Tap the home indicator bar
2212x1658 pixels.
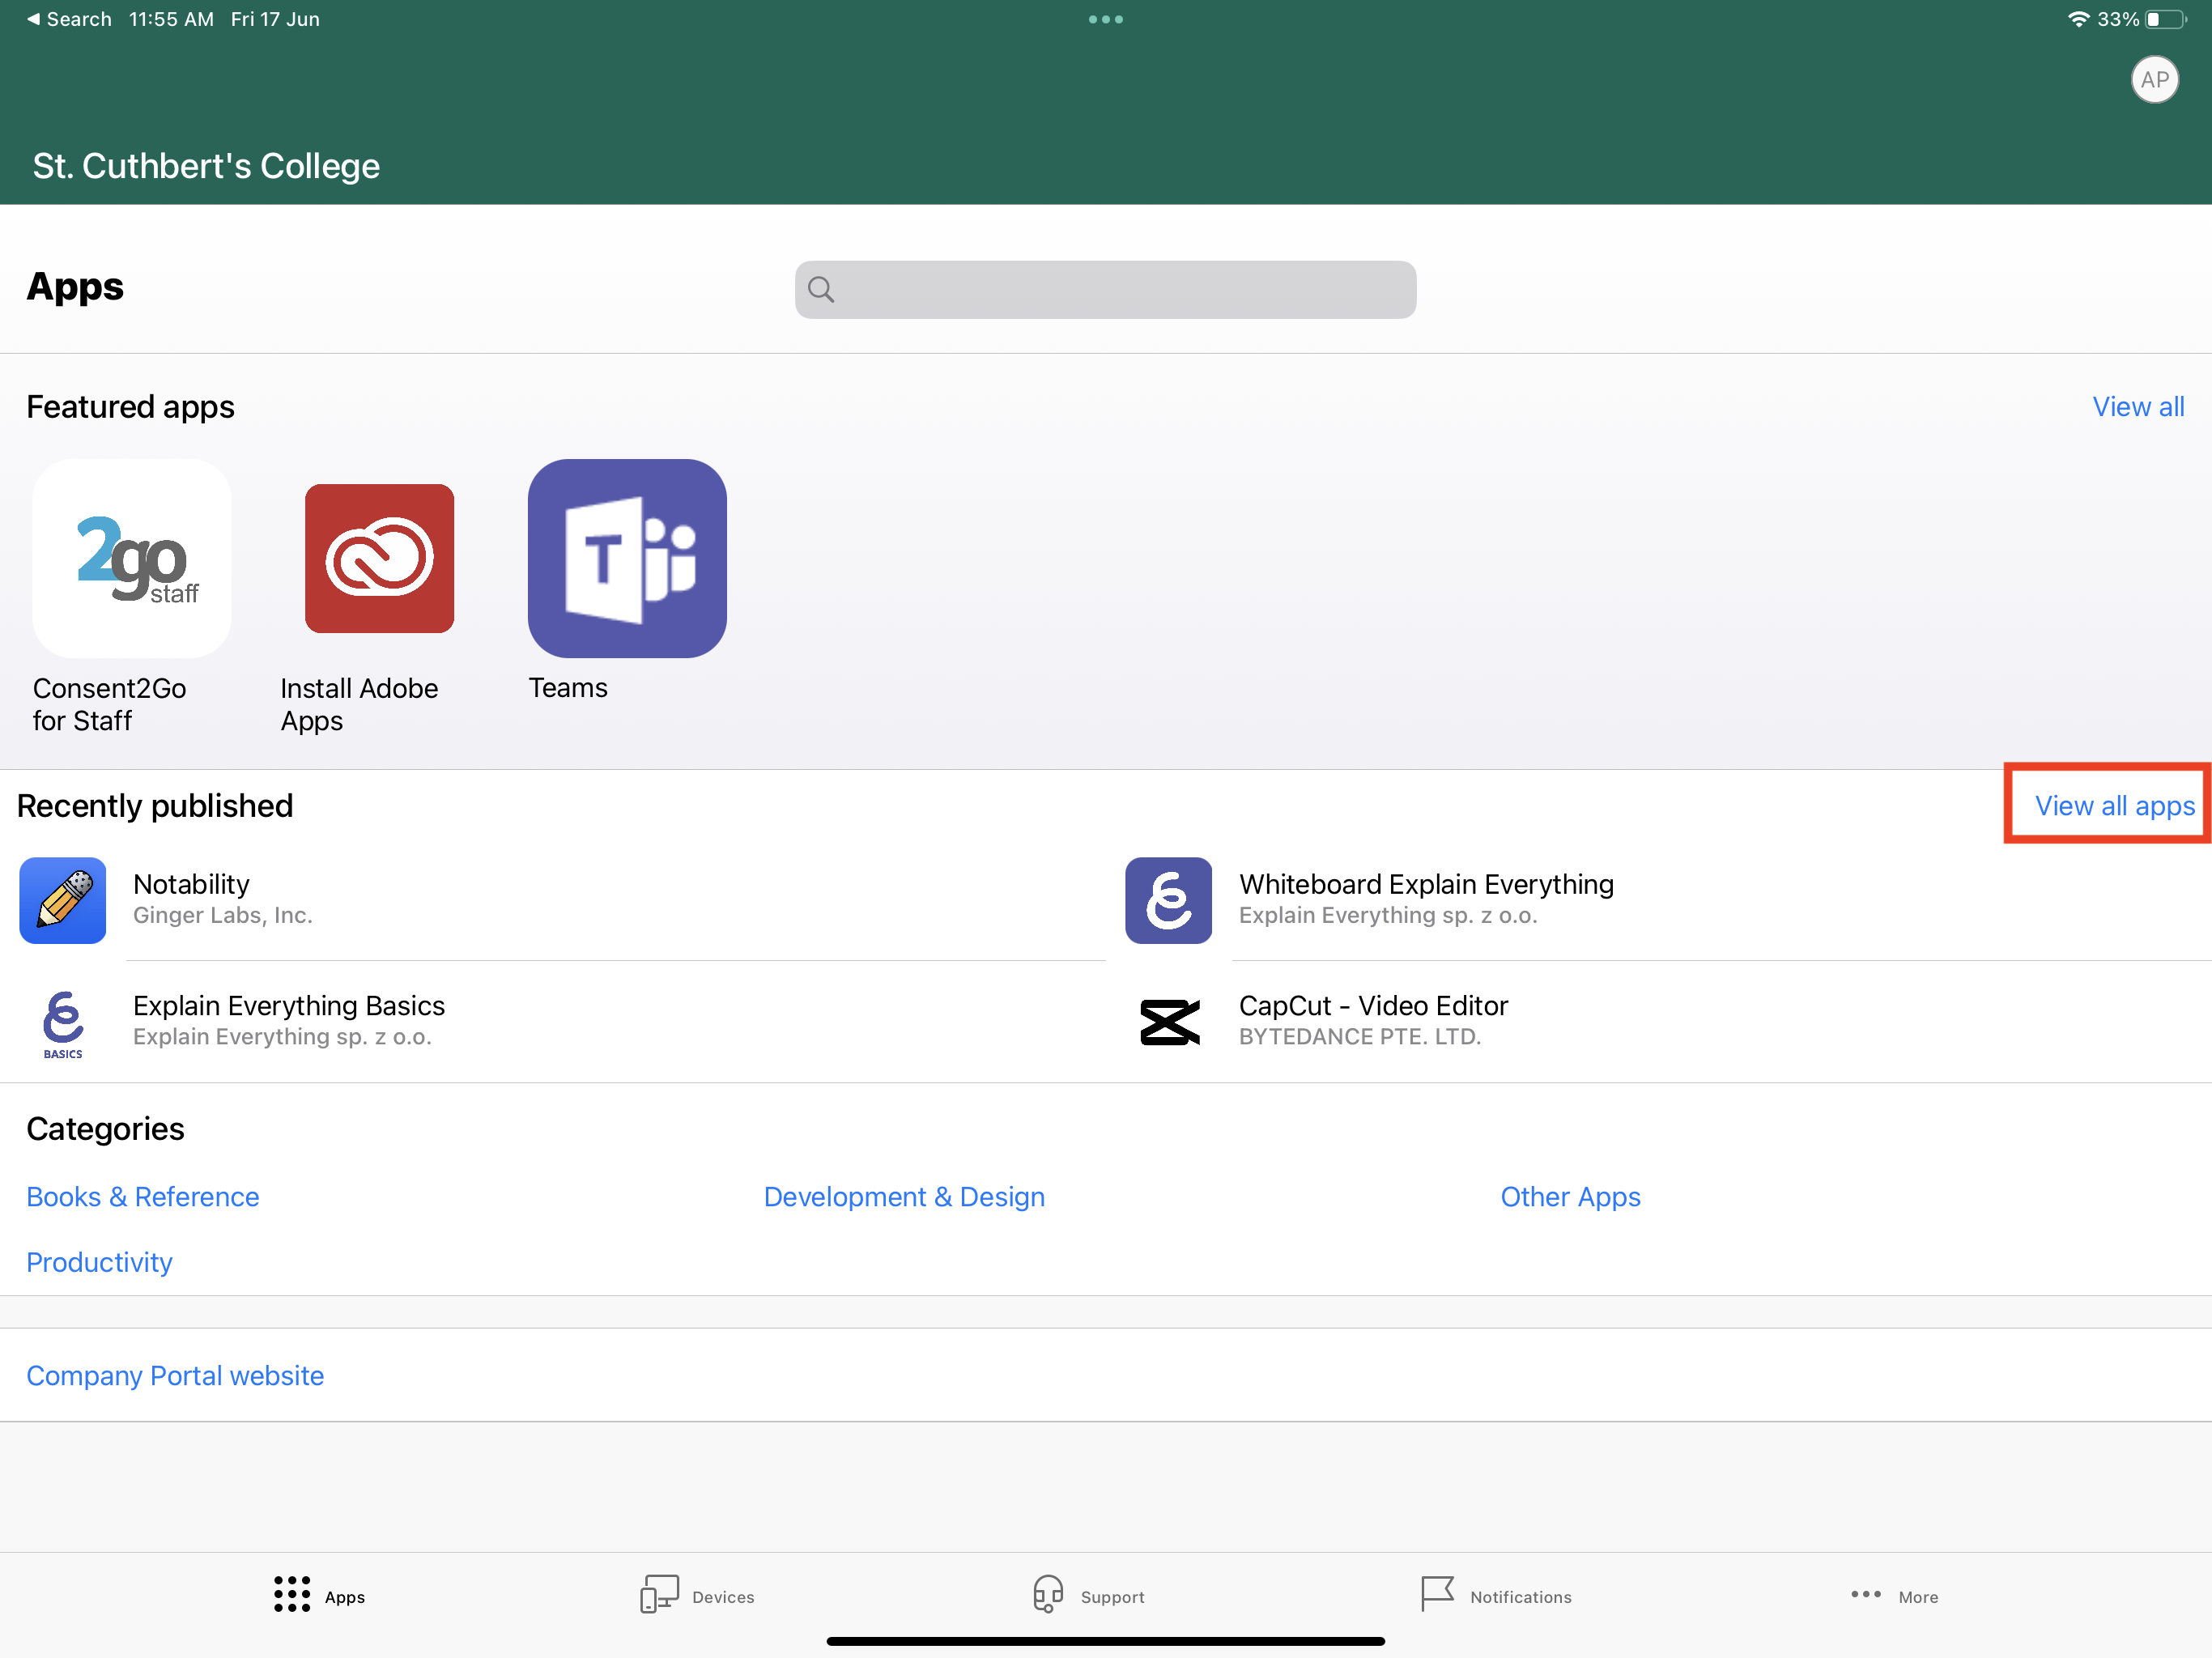click(x=1105, y=1641)
